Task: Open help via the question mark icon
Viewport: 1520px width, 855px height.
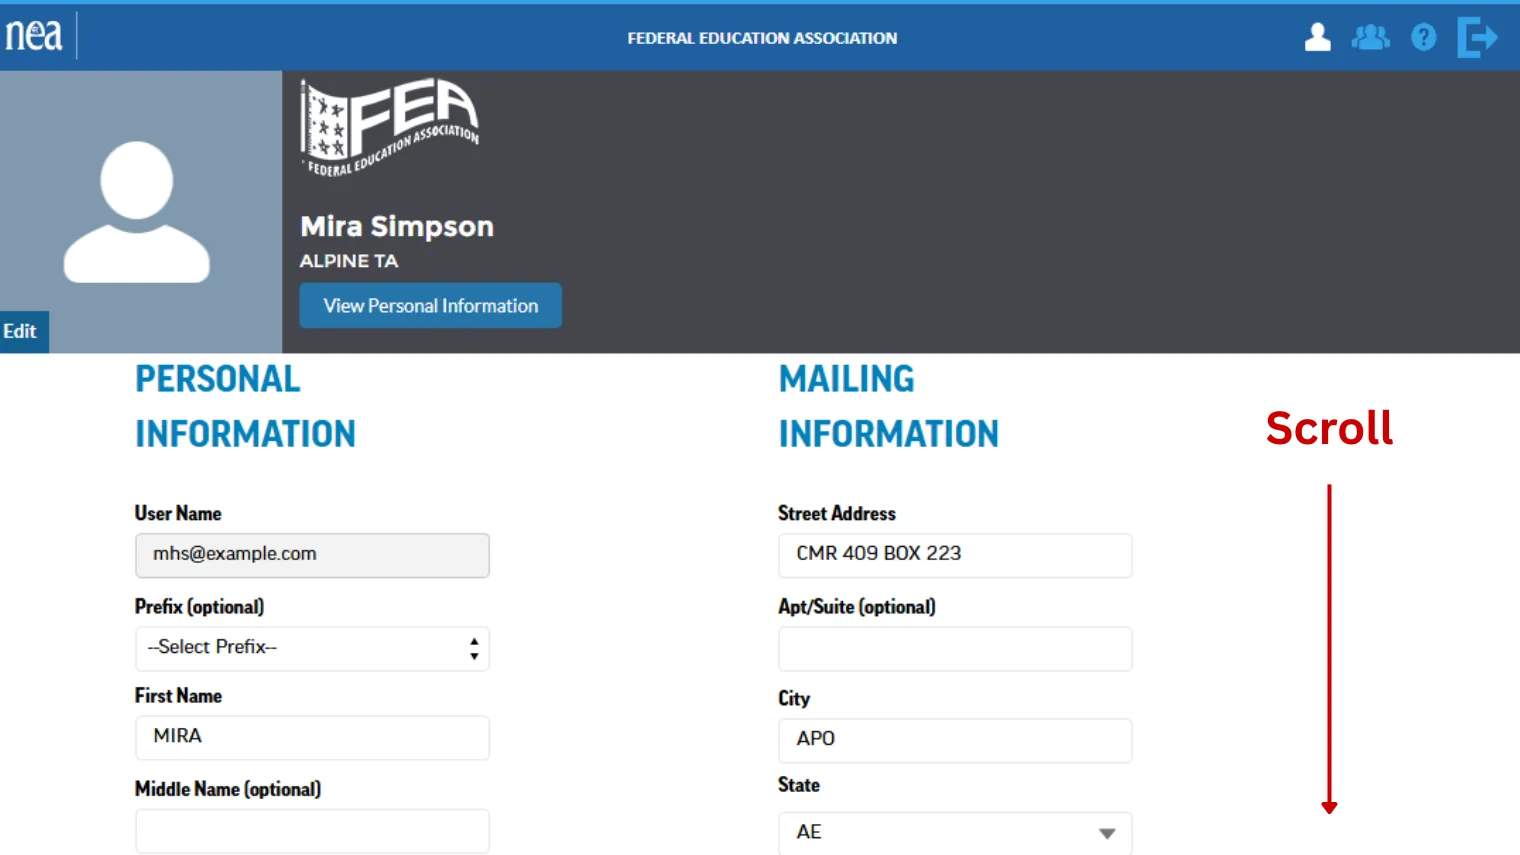Action: [x=1423, y=37]
